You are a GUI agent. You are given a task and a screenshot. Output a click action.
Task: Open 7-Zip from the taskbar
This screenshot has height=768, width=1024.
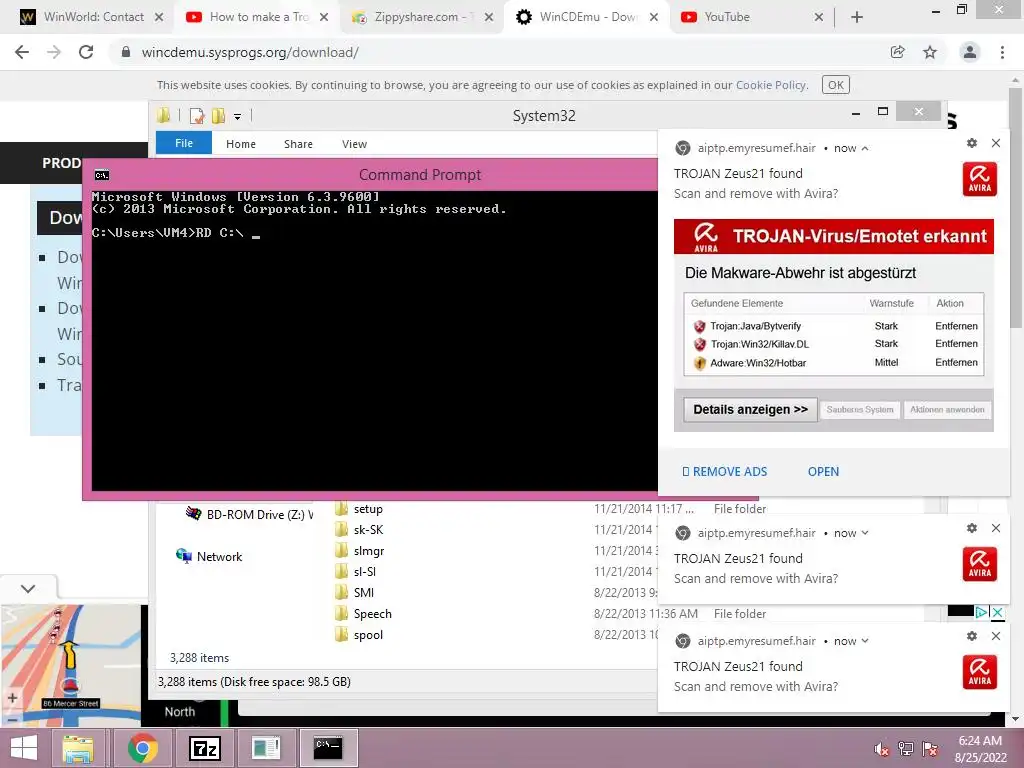204,748
